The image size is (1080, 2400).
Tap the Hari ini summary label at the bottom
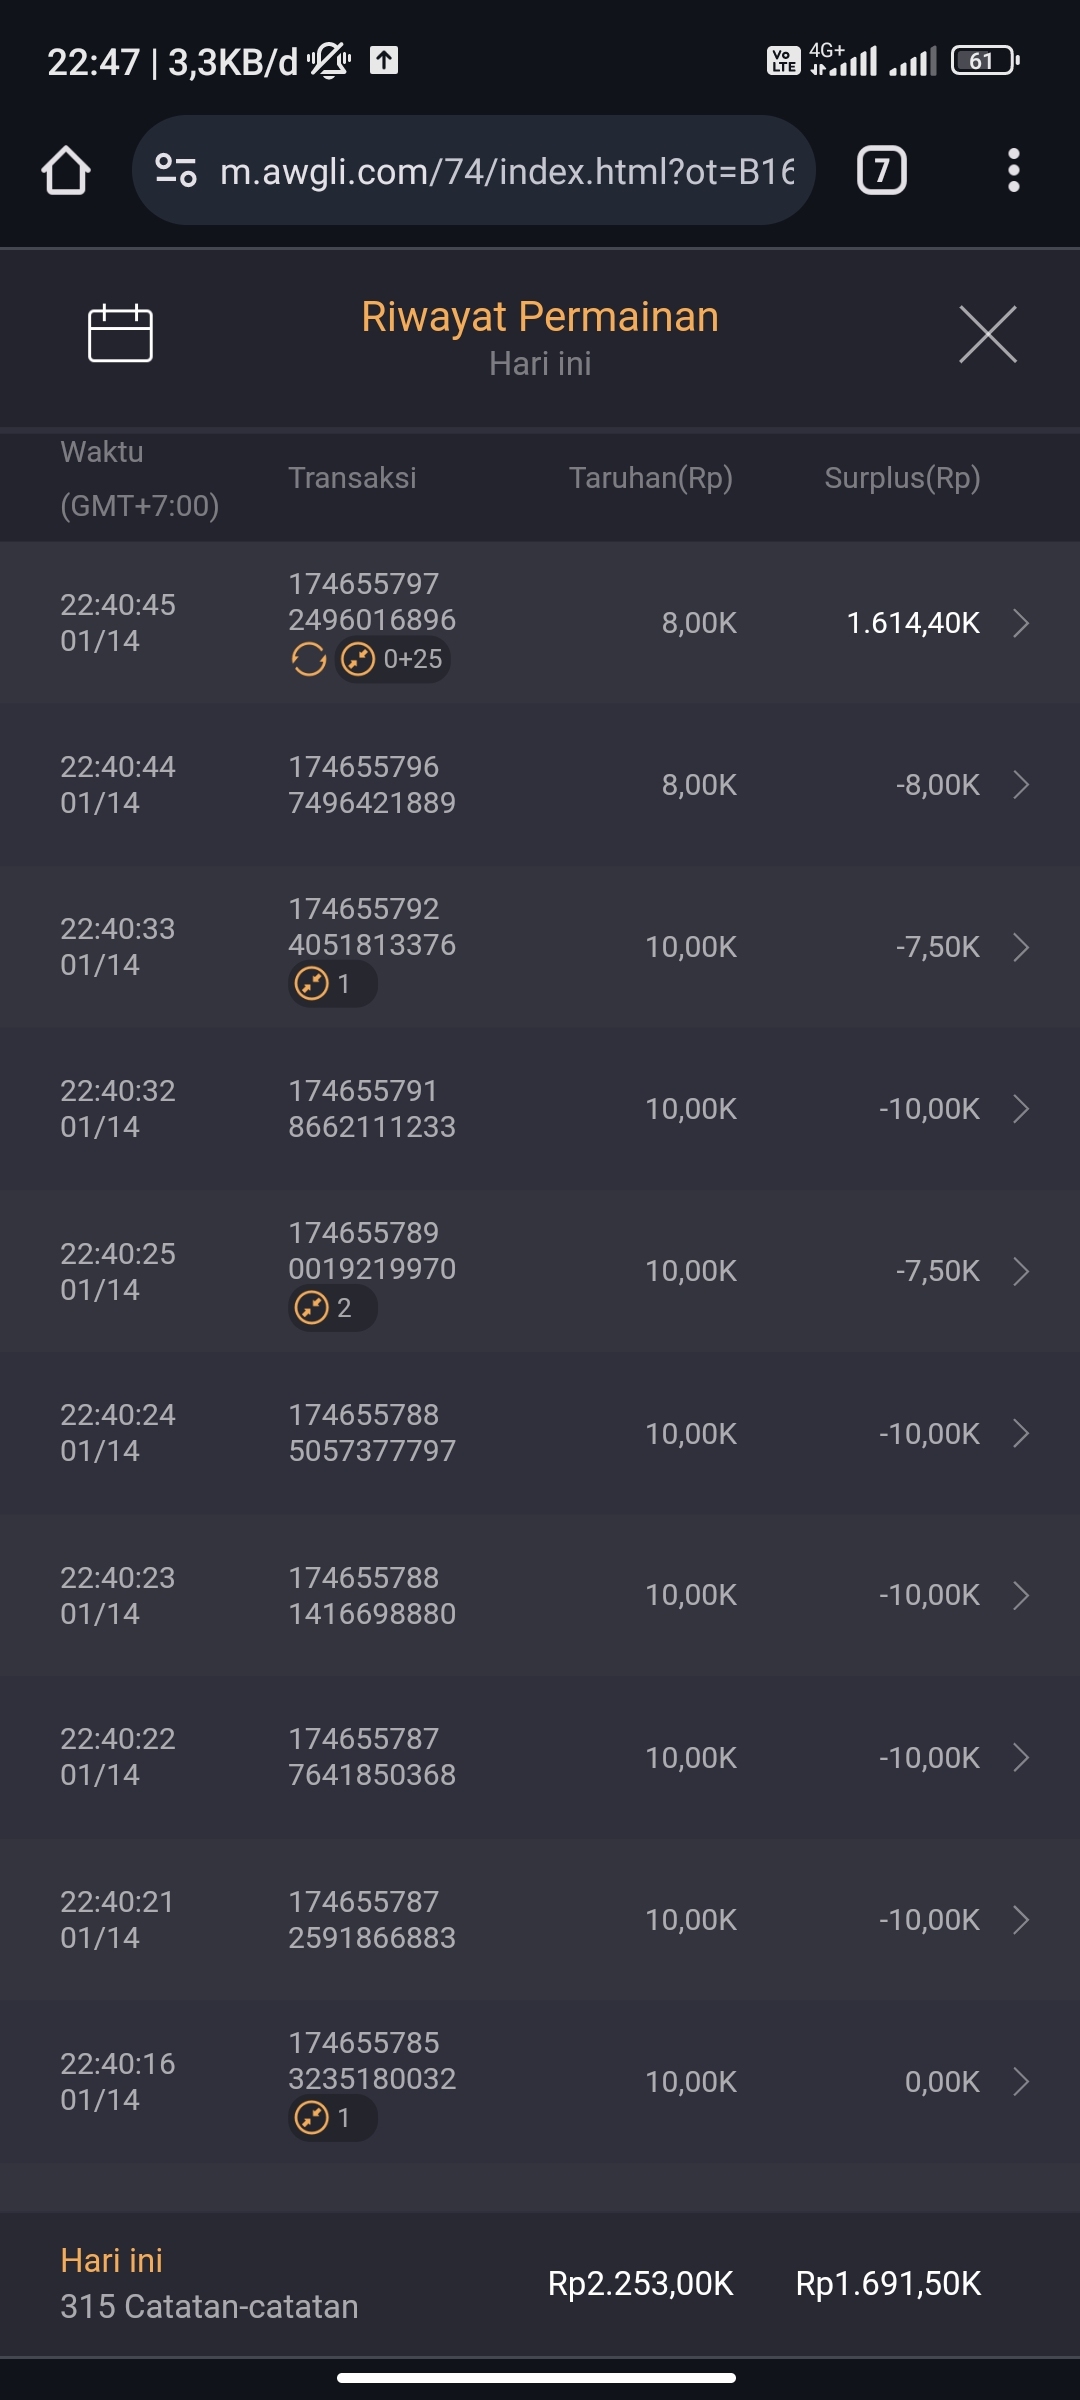point(111,2260)
